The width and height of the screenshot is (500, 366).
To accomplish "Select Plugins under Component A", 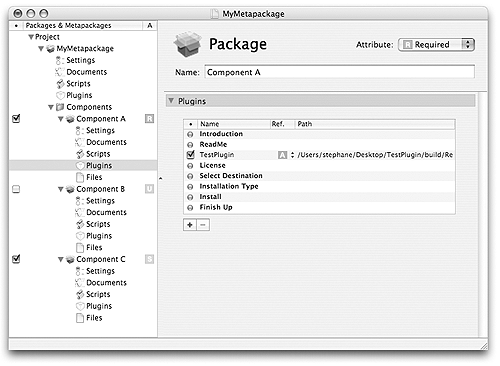I will click(x=83, y=166).
